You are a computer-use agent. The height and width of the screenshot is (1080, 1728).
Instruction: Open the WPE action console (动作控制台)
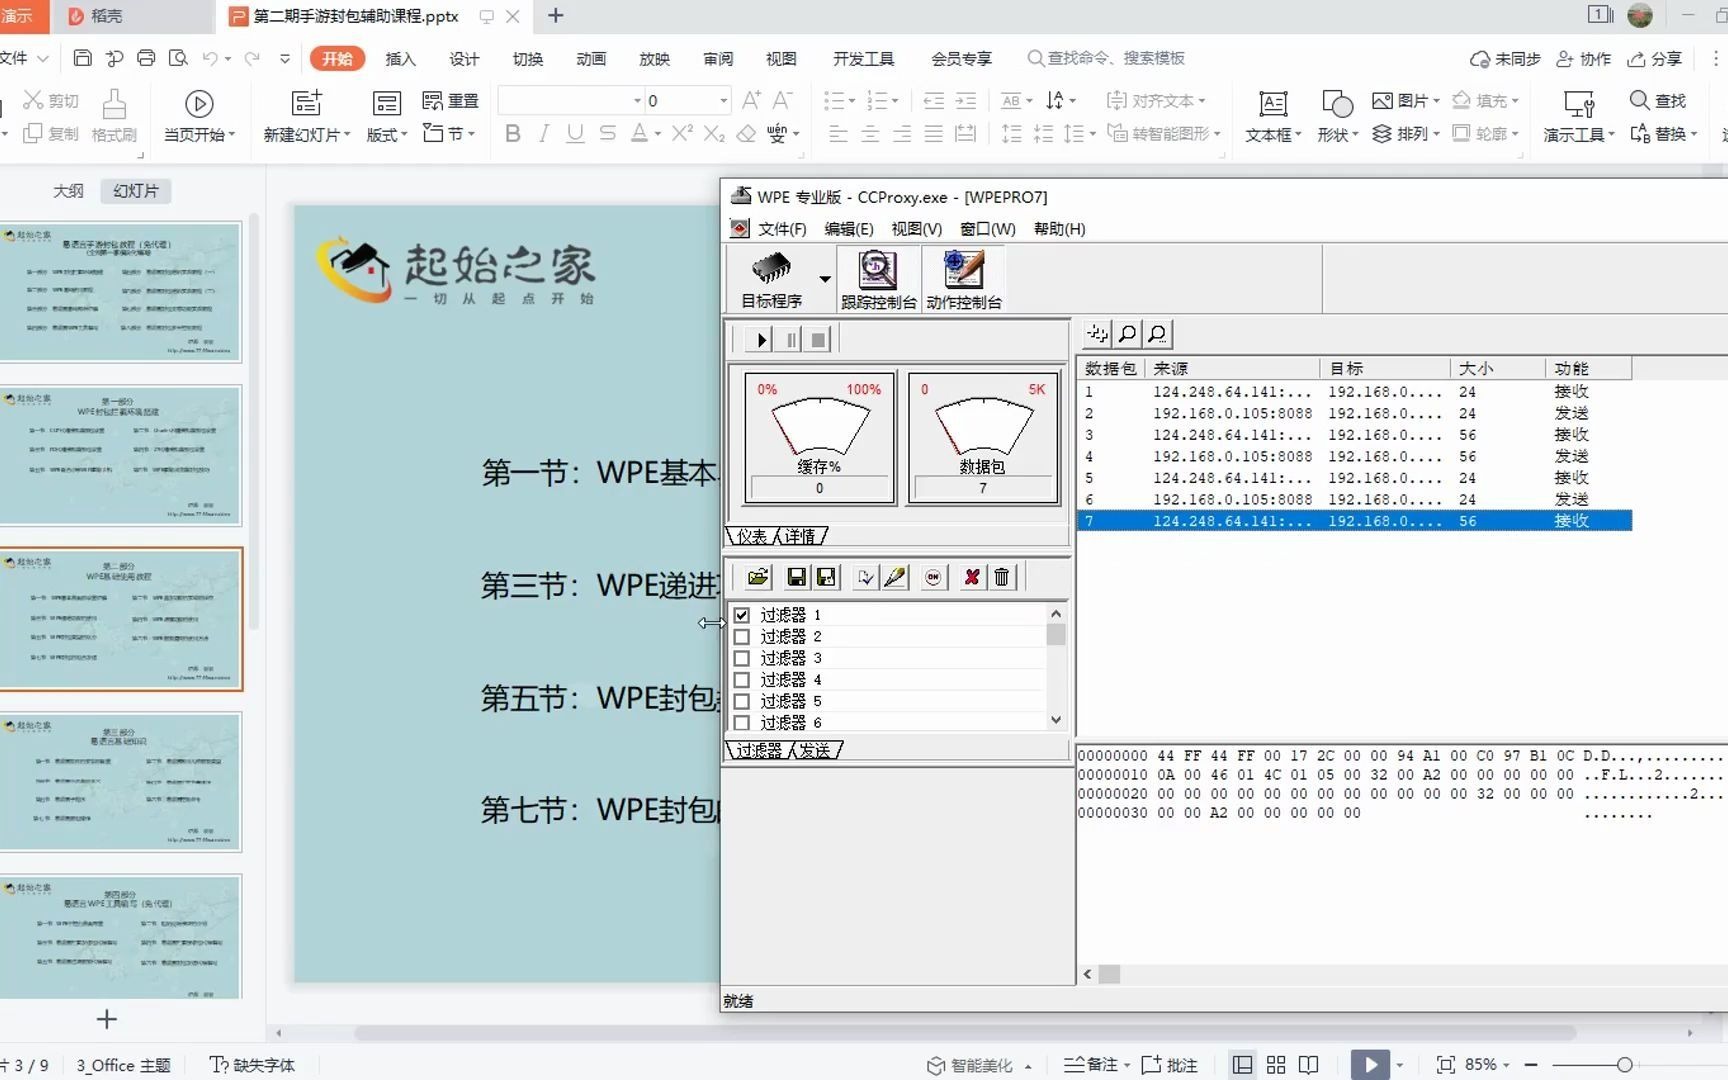[964, 279]
